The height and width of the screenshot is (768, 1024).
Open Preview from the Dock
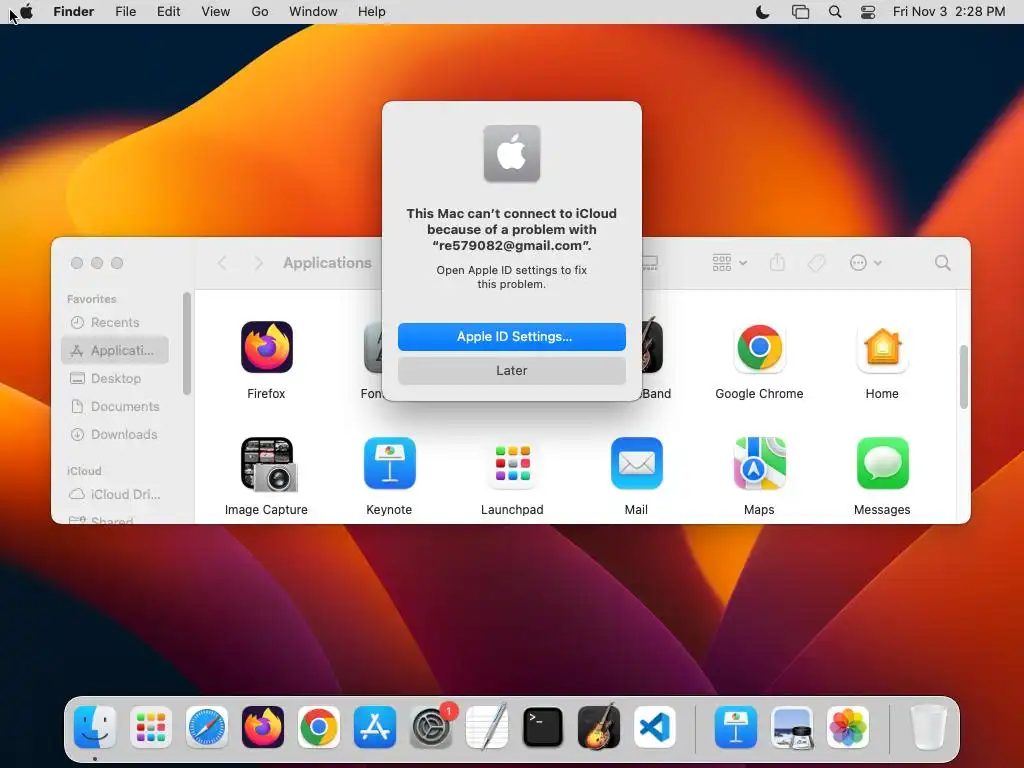792,727
